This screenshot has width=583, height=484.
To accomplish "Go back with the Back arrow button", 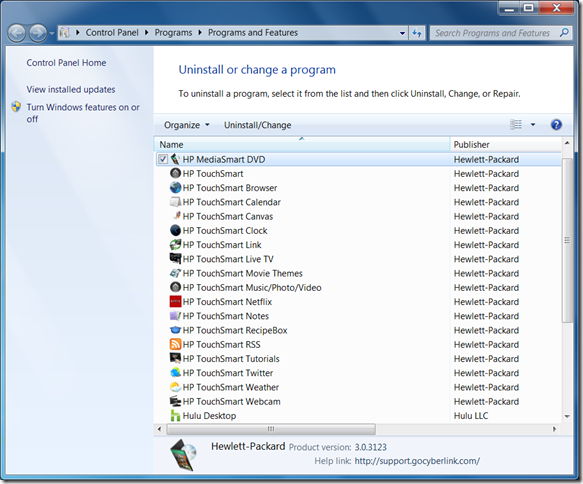I will coord(16,33).
